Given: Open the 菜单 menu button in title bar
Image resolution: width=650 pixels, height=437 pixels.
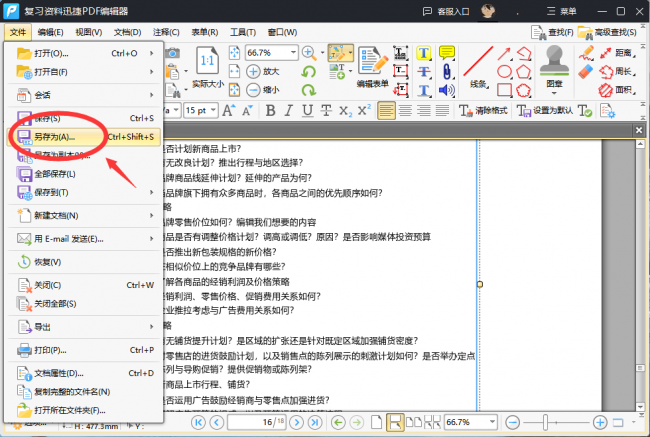Looking at the screenshot, I should (561, 11).
